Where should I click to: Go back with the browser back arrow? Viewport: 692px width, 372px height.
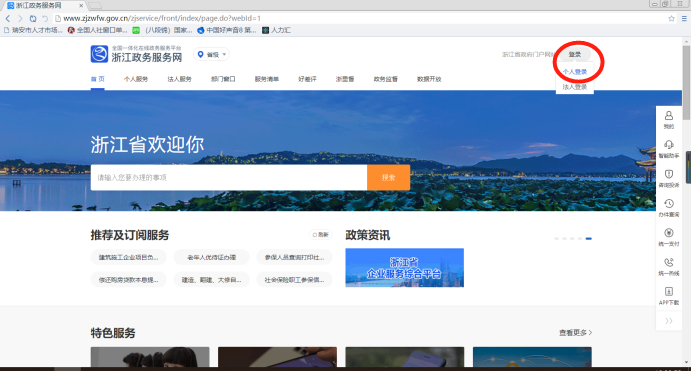(x=8, y=19)
